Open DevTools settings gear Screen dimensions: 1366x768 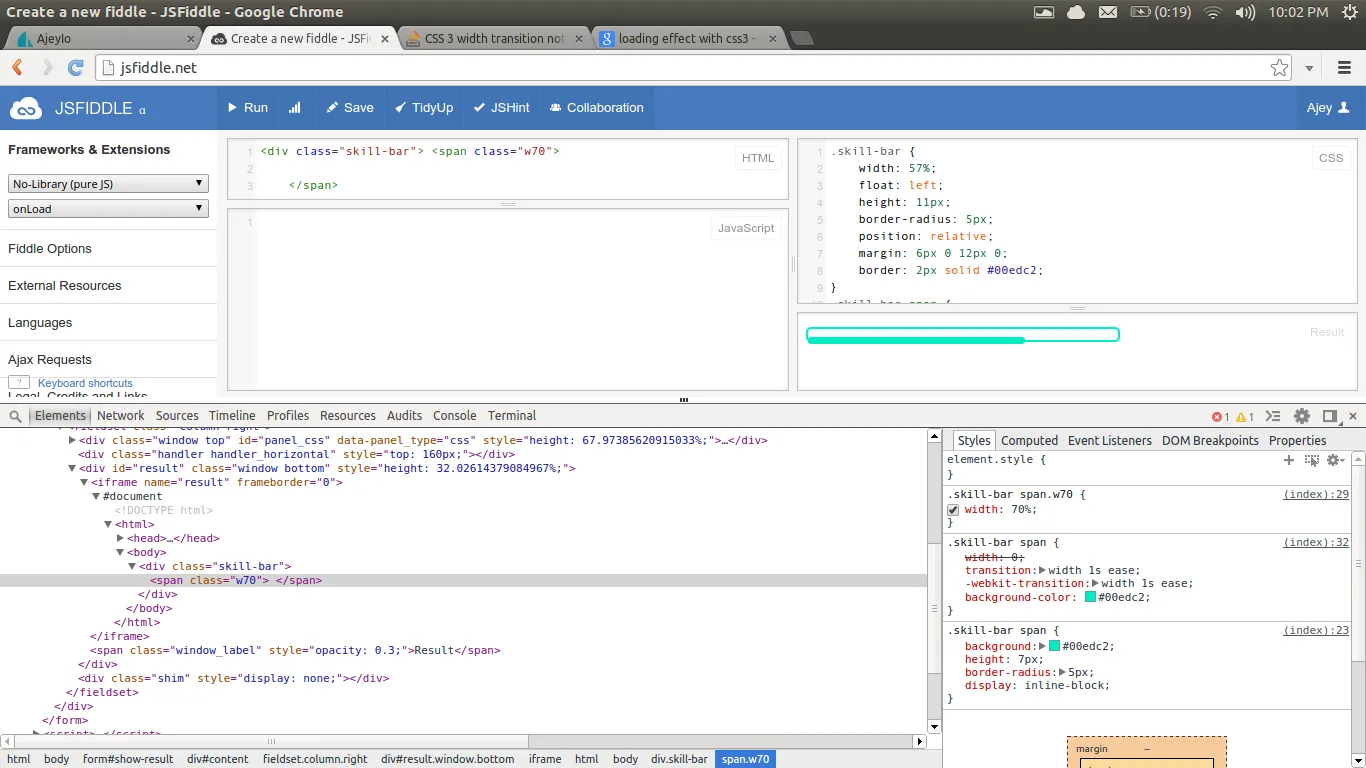tap(1302, 416)
